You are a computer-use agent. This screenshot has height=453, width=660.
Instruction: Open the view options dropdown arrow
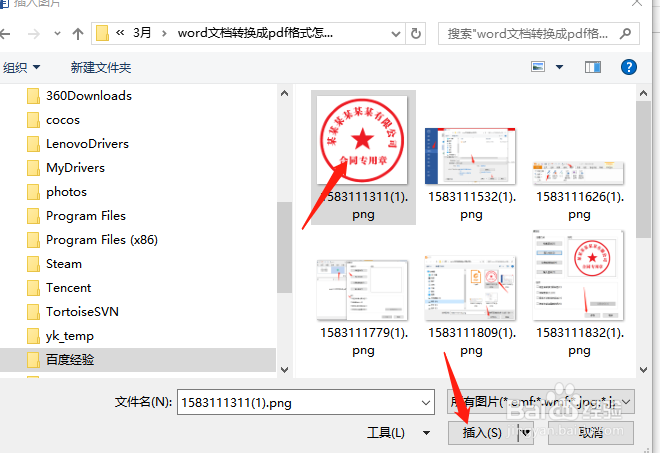tap(559, 67)
